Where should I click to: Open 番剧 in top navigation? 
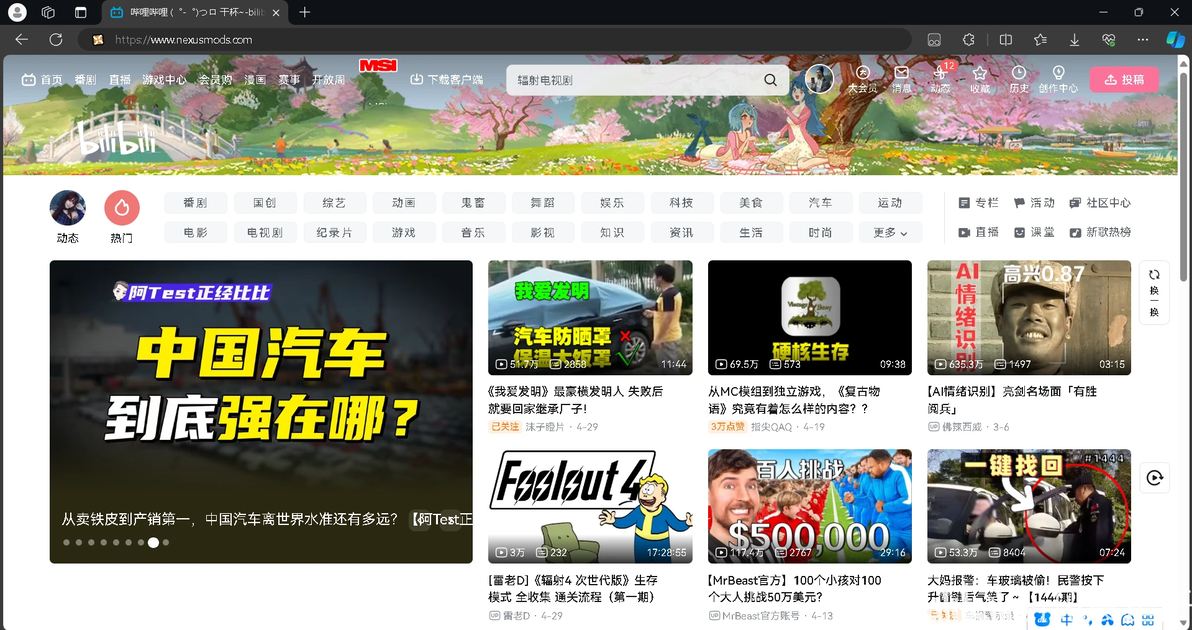point(85,79)
